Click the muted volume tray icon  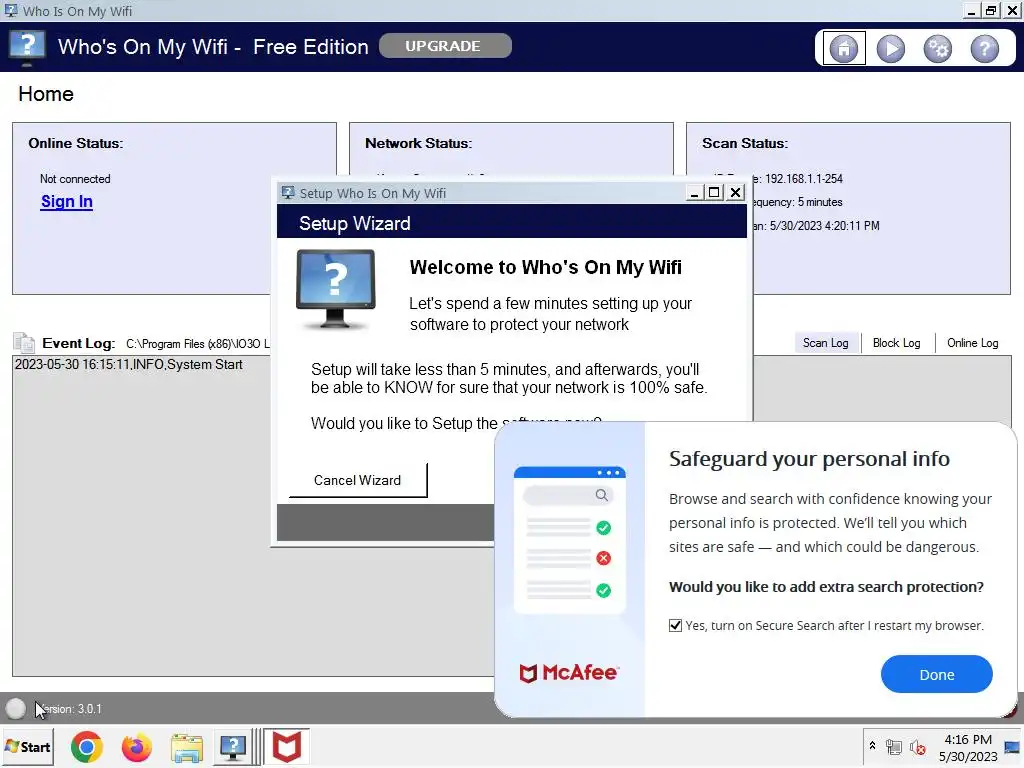918,746
